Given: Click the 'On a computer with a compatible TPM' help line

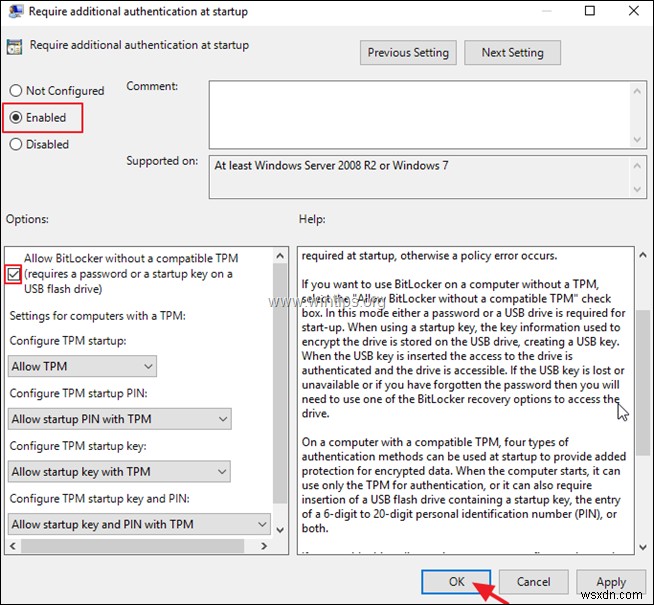Looking at the screenshot, I should coord(435,442).
